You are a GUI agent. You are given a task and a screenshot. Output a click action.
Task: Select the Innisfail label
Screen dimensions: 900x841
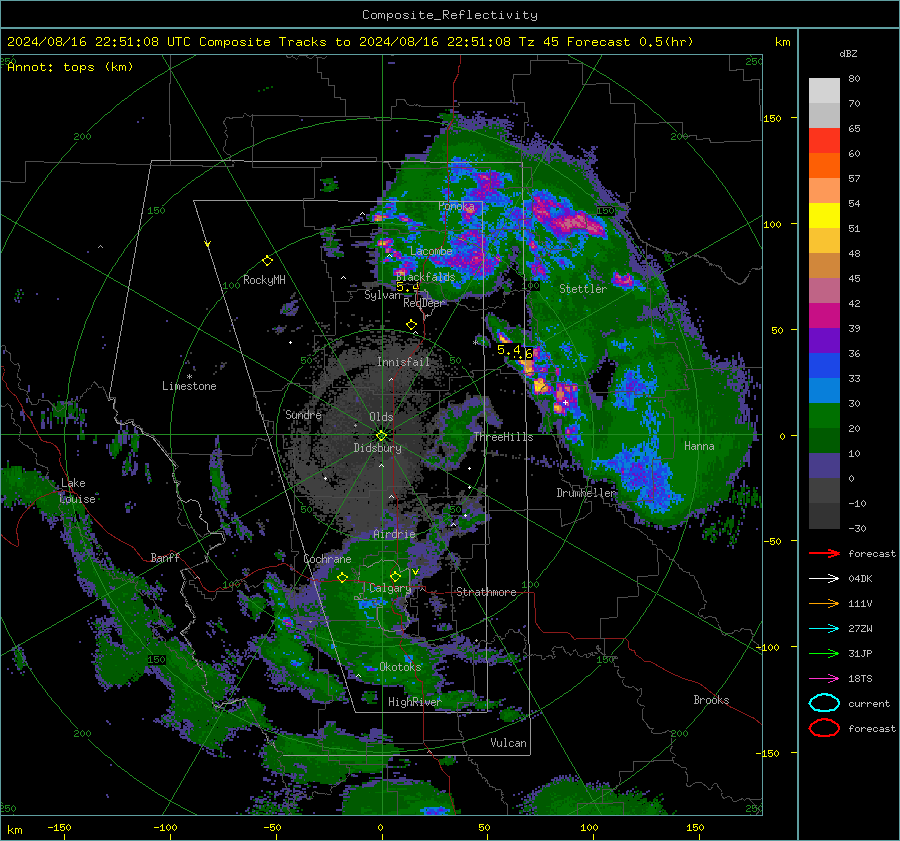(x=403, y=362)
